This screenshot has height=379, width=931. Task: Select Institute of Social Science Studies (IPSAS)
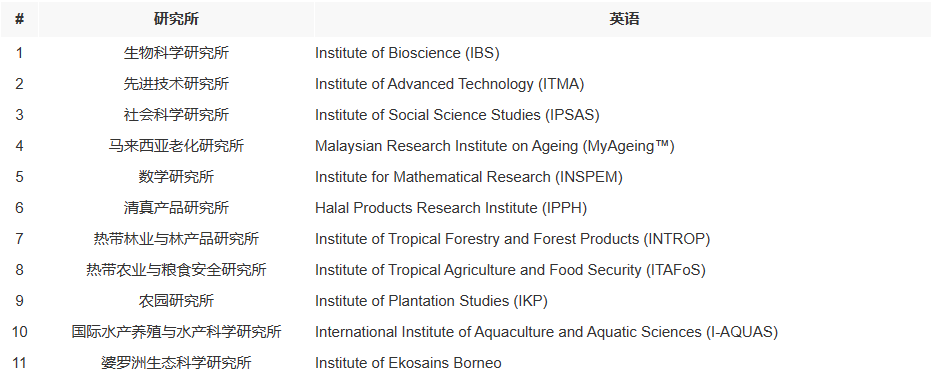[x=457, y=115]
